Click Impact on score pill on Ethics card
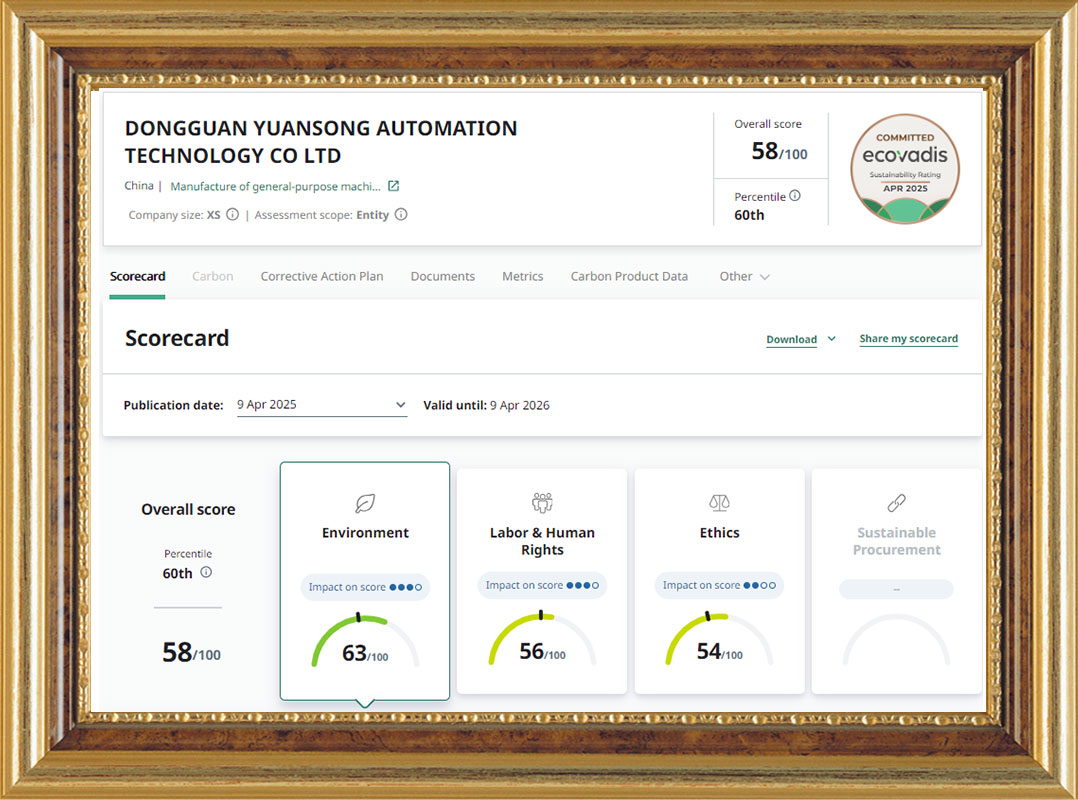This screenshot has width=1078, height=800. click(x=719, y=585)
